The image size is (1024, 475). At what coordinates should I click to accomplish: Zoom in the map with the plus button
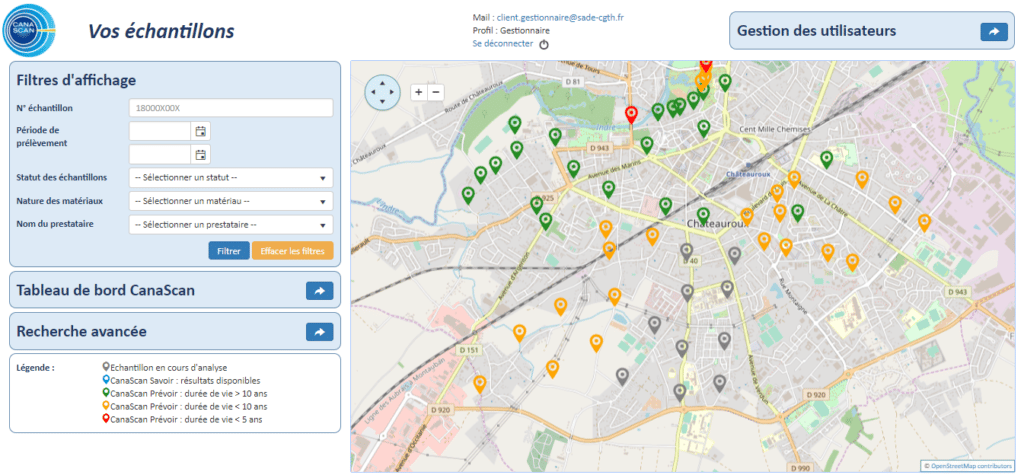419,93
